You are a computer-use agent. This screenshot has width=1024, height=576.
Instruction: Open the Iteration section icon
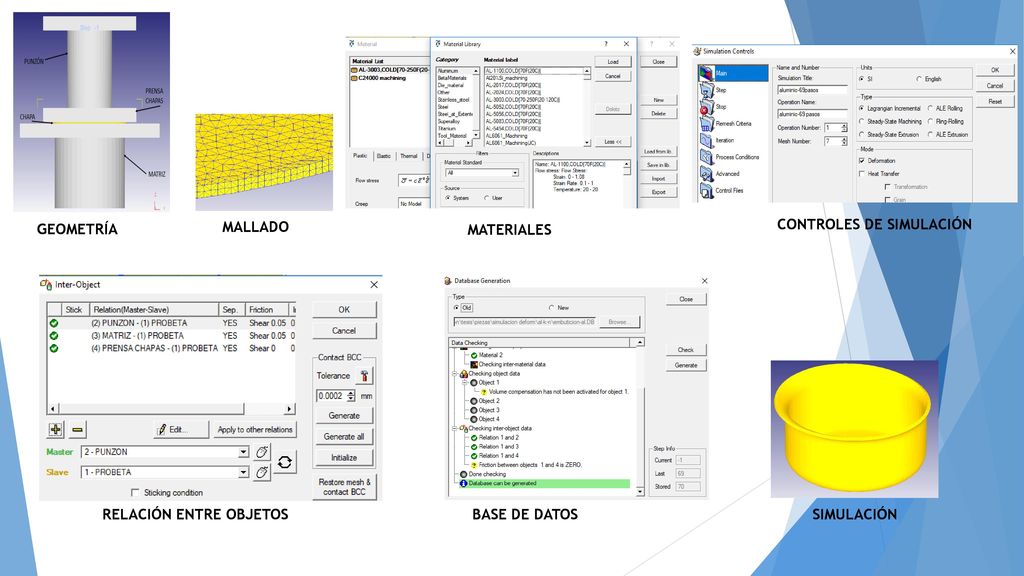click(706, 140)
